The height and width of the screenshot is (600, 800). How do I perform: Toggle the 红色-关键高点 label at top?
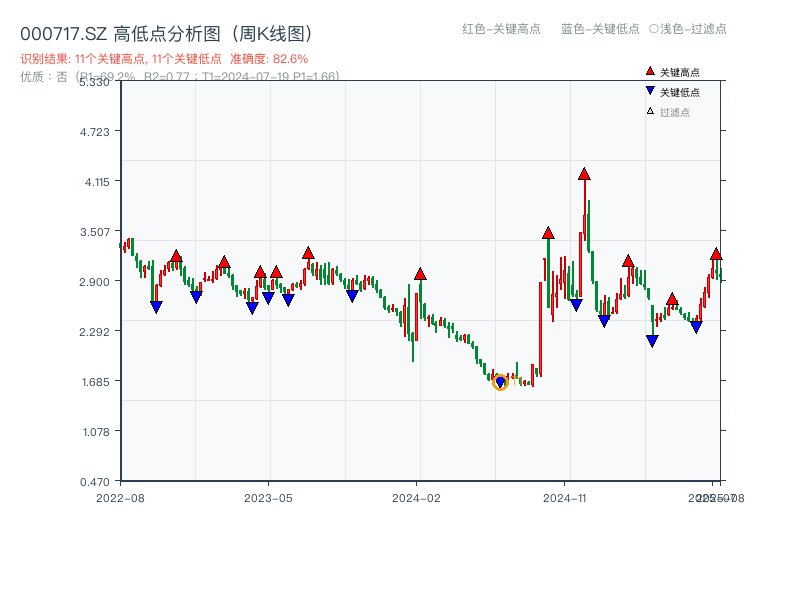pos(501,29)
